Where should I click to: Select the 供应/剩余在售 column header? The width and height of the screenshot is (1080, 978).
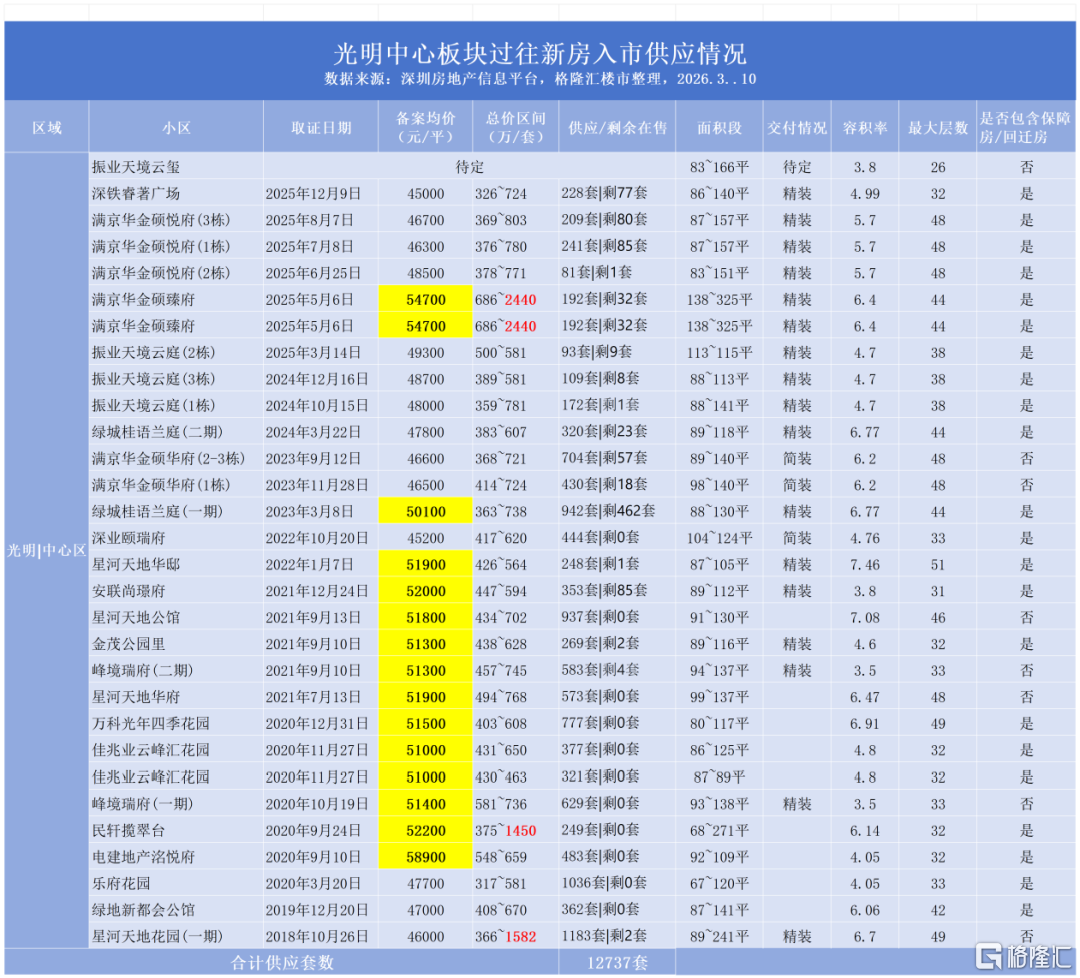(x=617, y=128)
